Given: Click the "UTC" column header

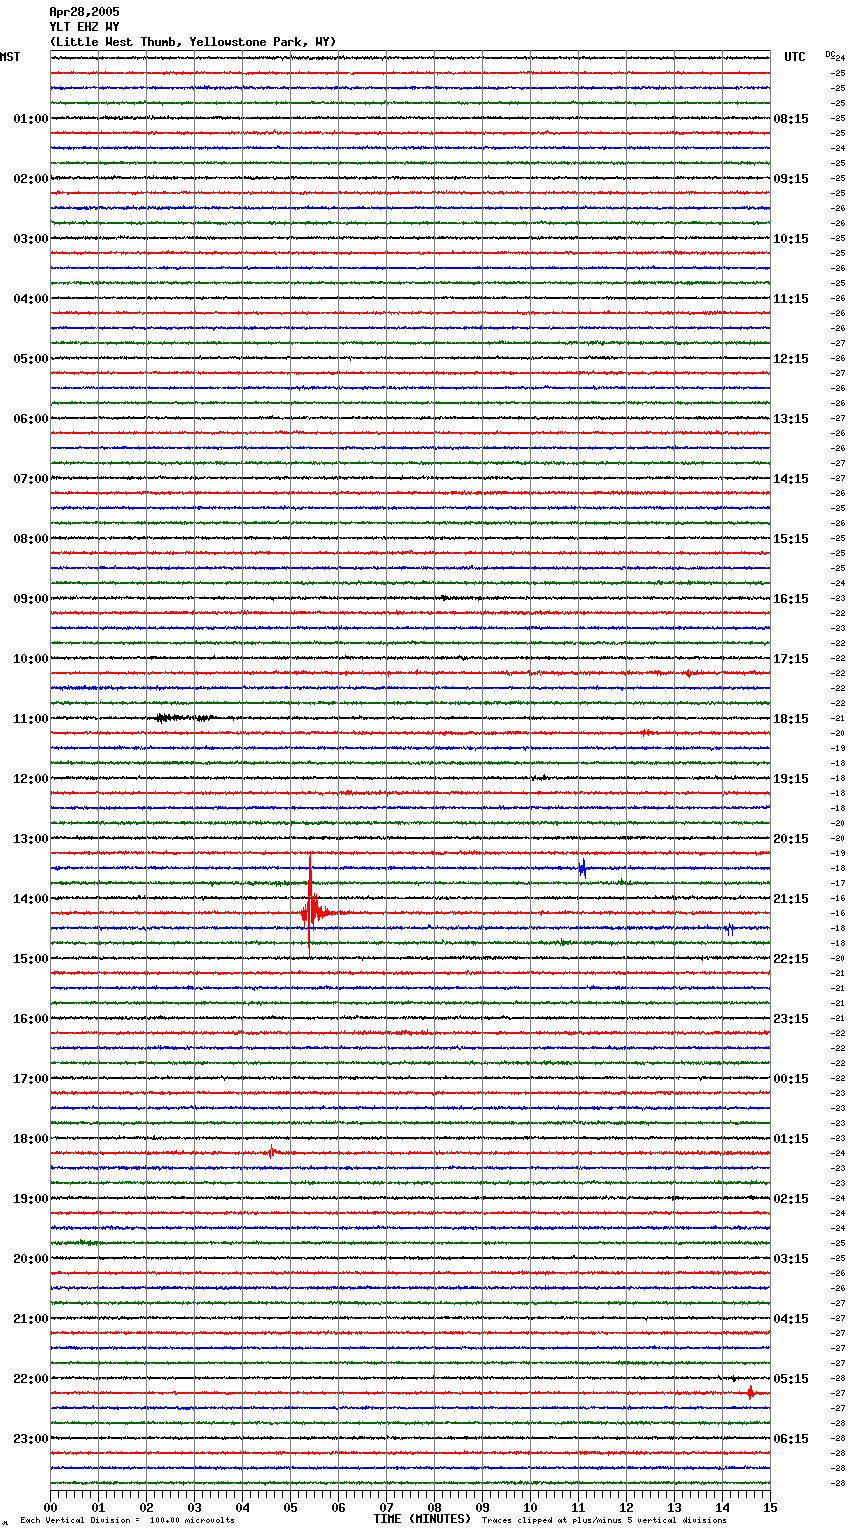Looking at the screenshot, I should point(795,57).
